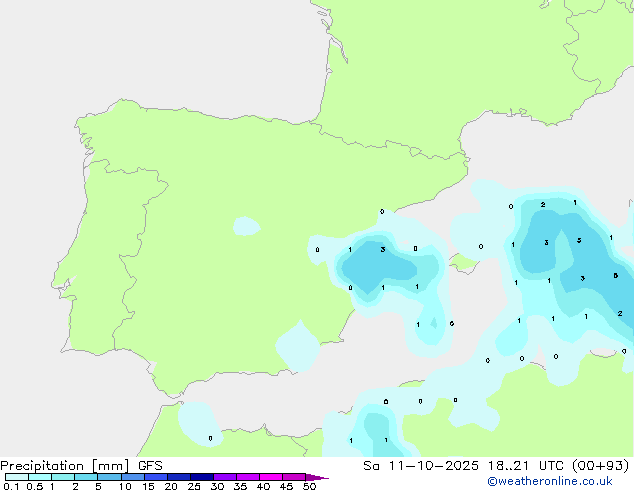Viewport: 634px width, 490px height.
Task: Pick the 5–10 mm blue legend swatch
Action: click(x=109, y=477)
